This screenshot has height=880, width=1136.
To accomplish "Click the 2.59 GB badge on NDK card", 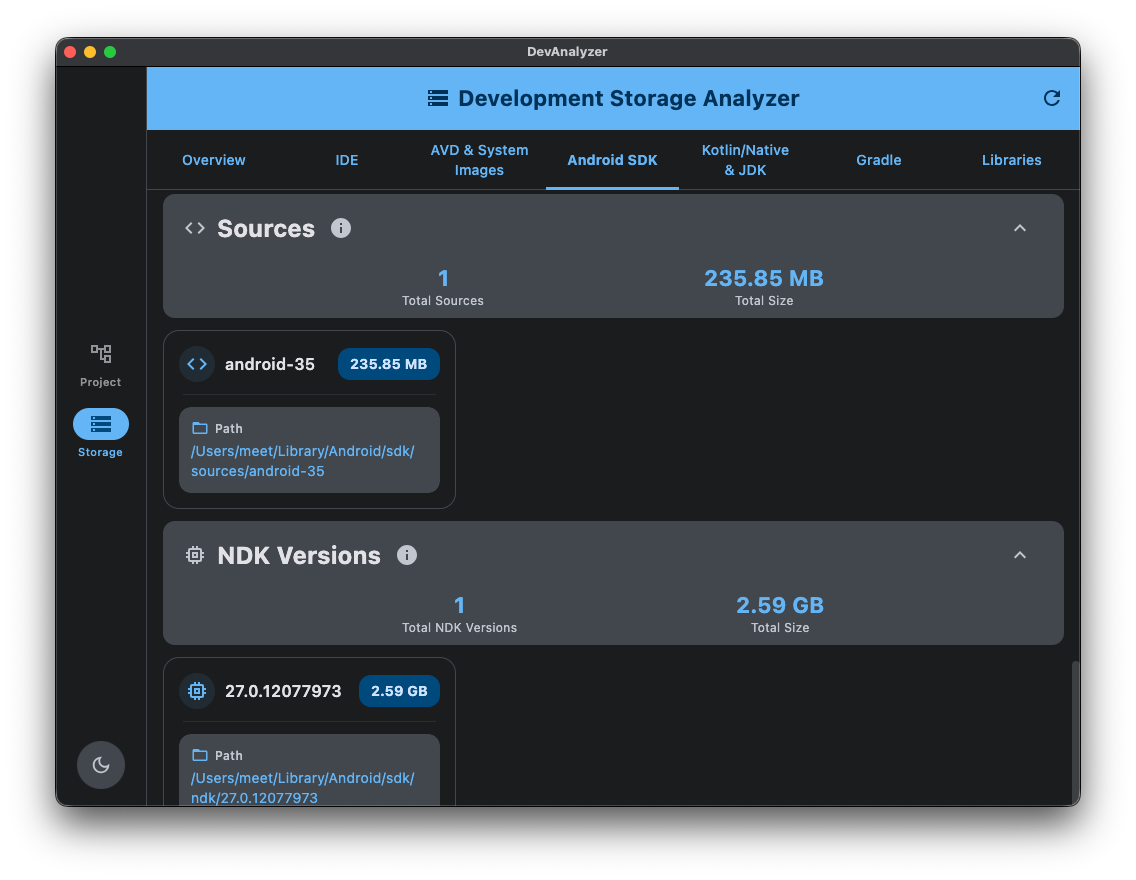I will pyautogui.click(x=399, y=691).
